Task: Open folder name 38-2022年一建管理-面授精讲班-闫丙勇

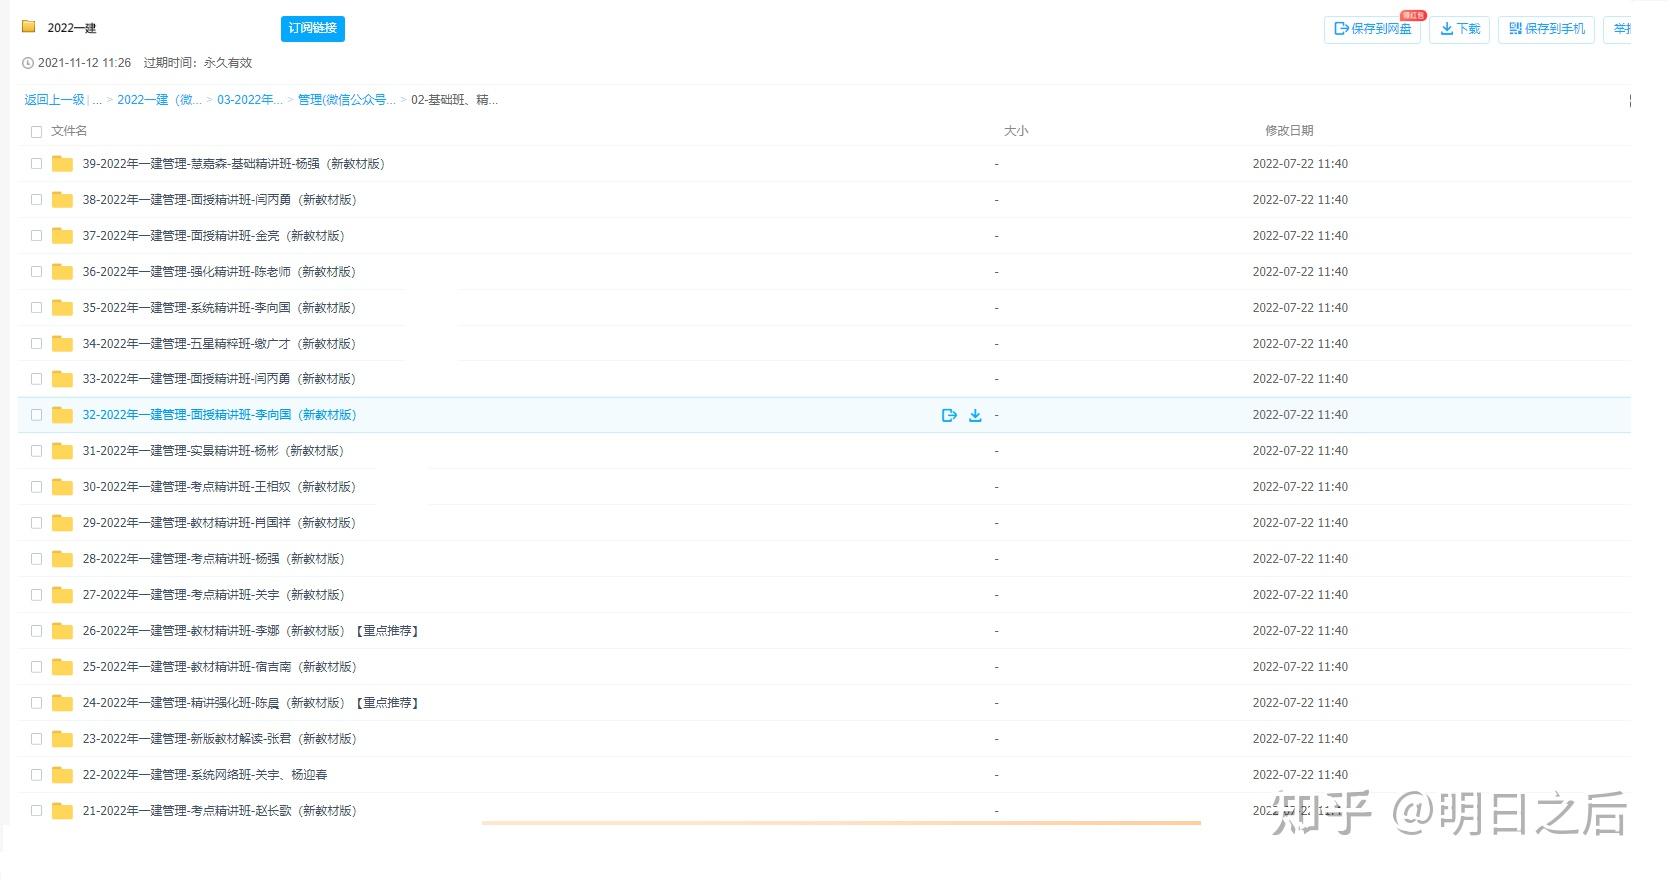Action: pos(219,200)
